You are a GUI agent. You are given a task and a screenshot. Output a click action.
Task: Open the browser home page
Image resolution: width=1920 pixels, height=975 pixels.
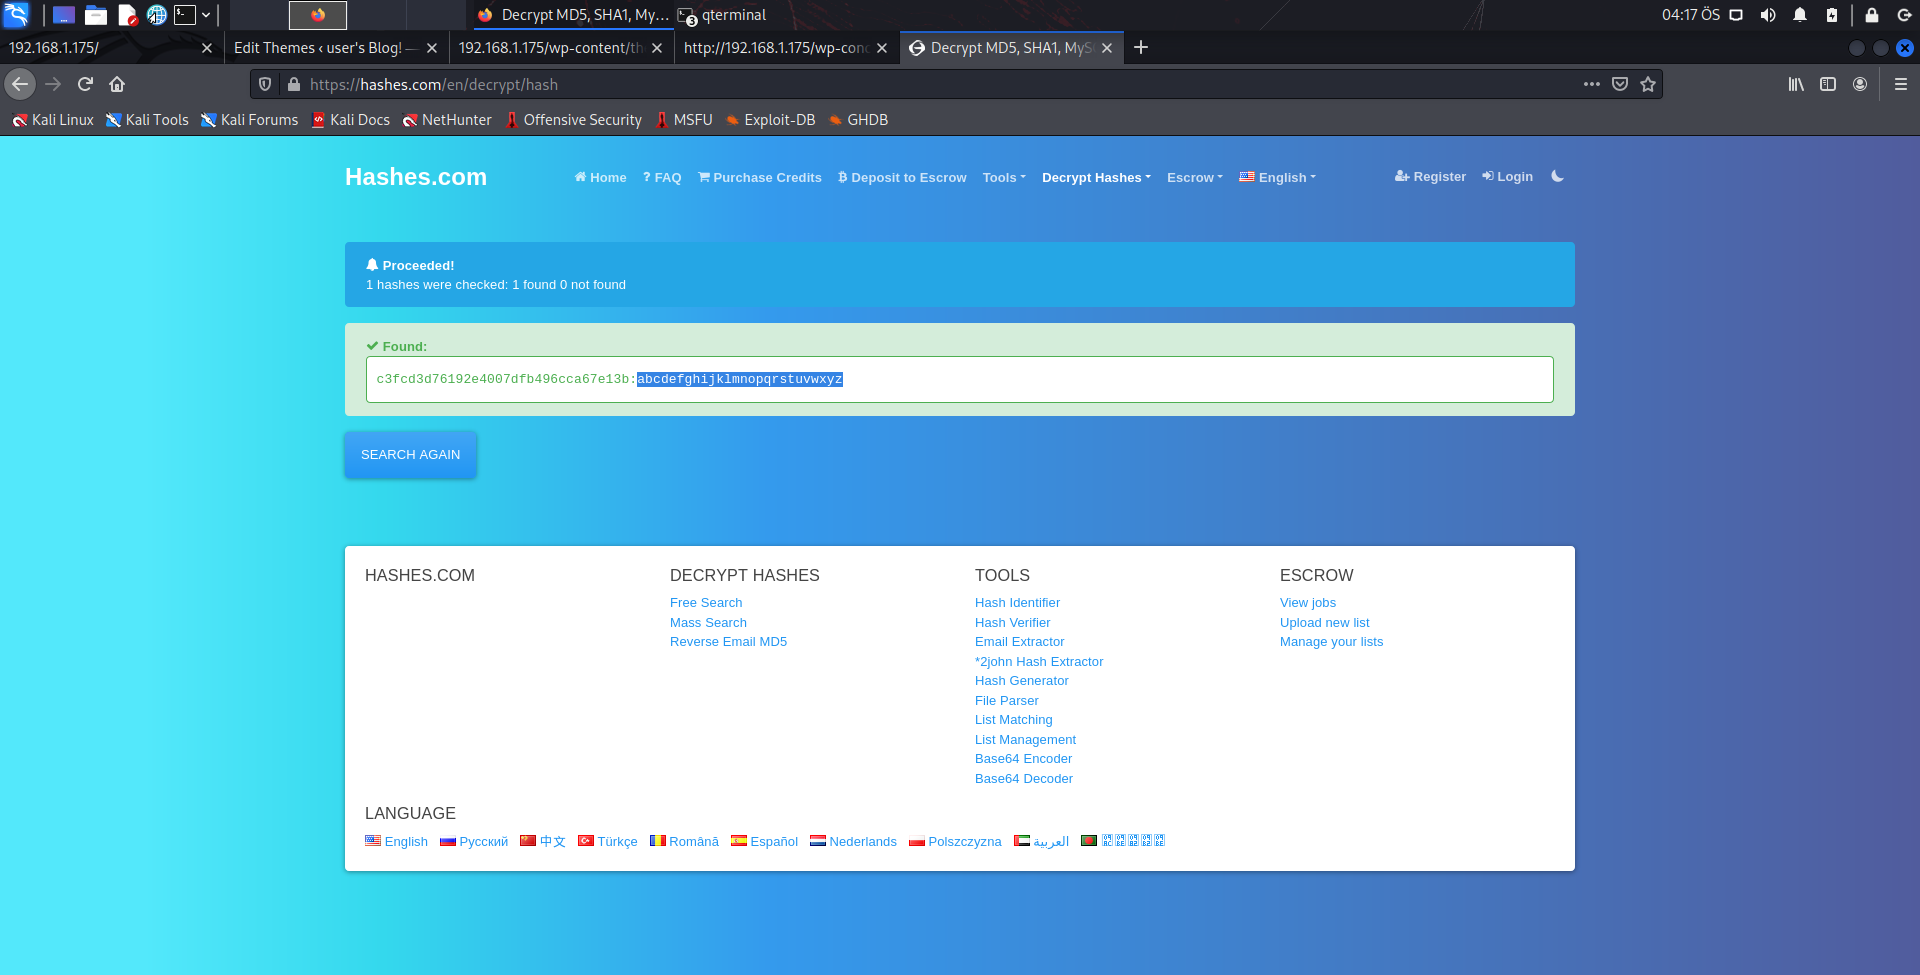[x=117, y=85]
